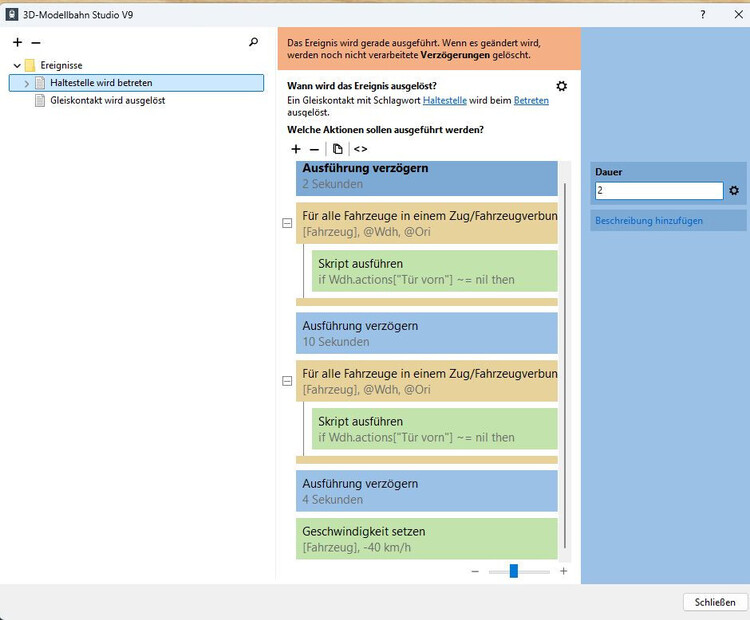This screenshot has height=620, width=750.
Task: Follow the Haltestelle keyword link
Action: [444, 100]
